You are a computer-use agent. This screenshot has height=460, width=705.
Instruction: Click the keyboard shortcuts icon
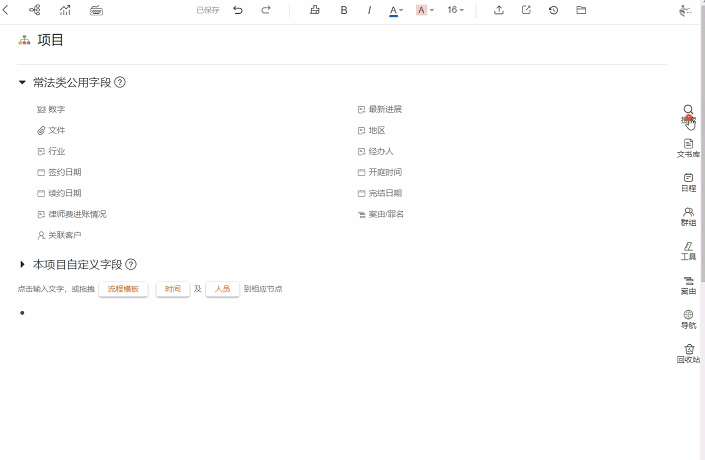tap(96, 10)
